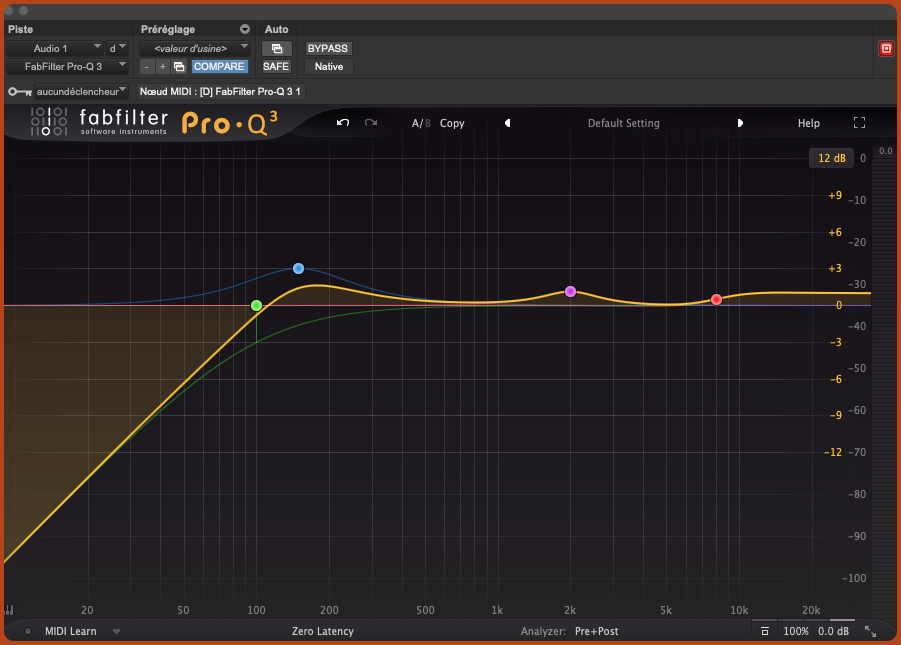Open the Help menu
901x645 pixels.
[x=808, y=123]
